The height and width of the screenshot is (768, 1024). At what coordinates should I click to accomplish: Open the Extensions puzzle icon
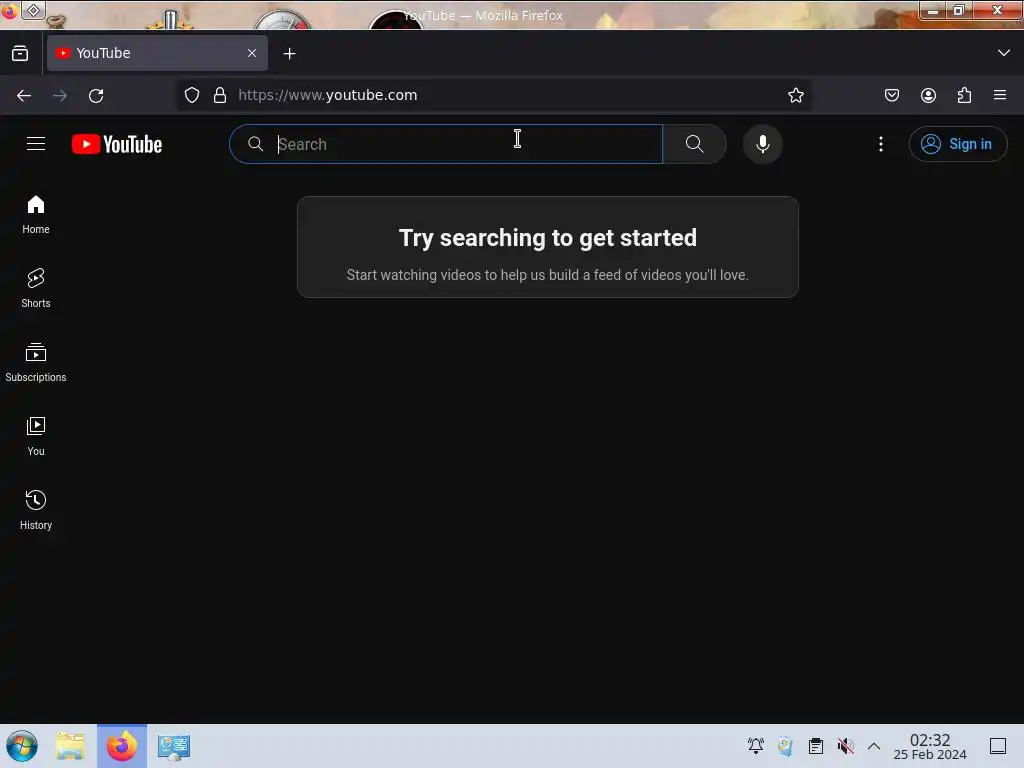[964, 95]
